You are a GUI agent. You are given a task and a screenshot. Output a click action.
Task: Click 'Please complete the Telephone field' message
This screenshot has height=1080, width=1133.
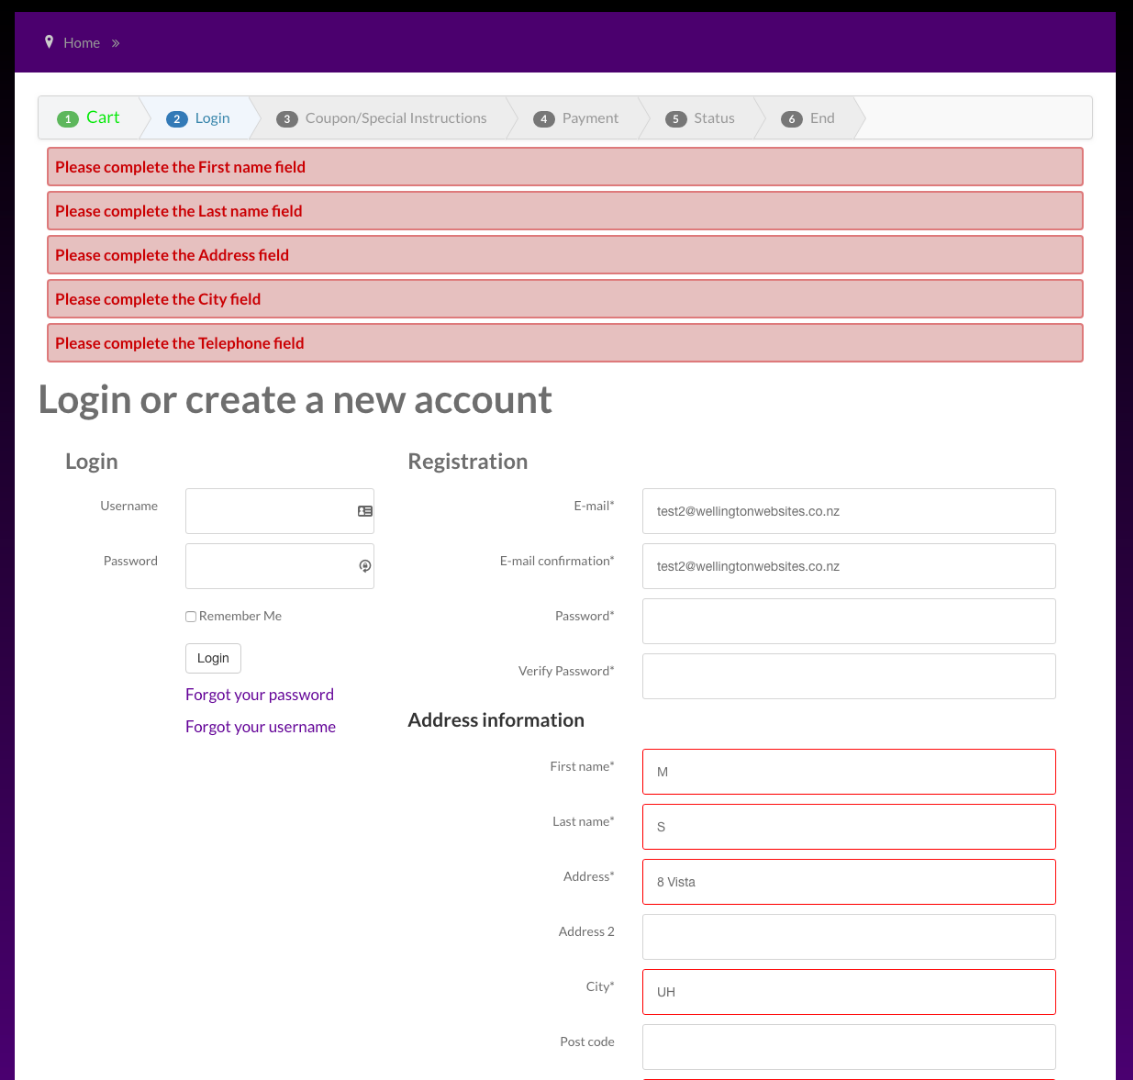(x=565, y=343)
